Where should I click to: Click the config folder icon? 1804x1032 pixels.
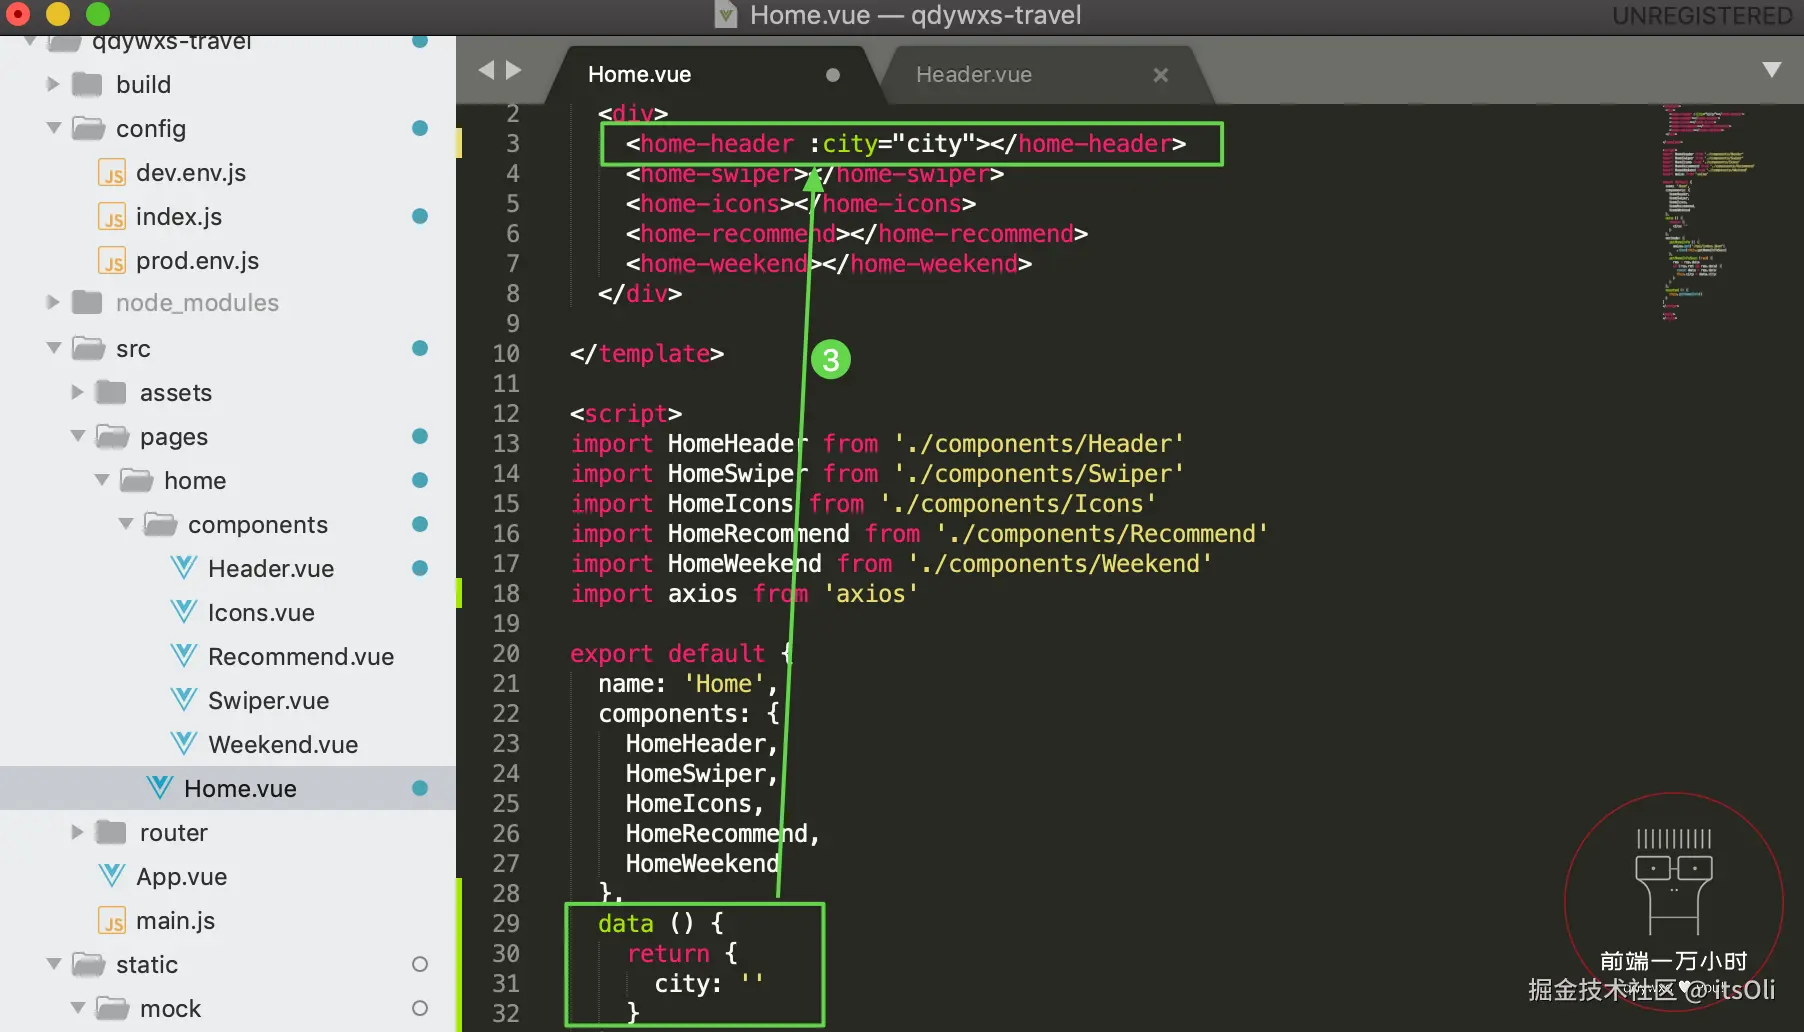[x=88, y=128]
